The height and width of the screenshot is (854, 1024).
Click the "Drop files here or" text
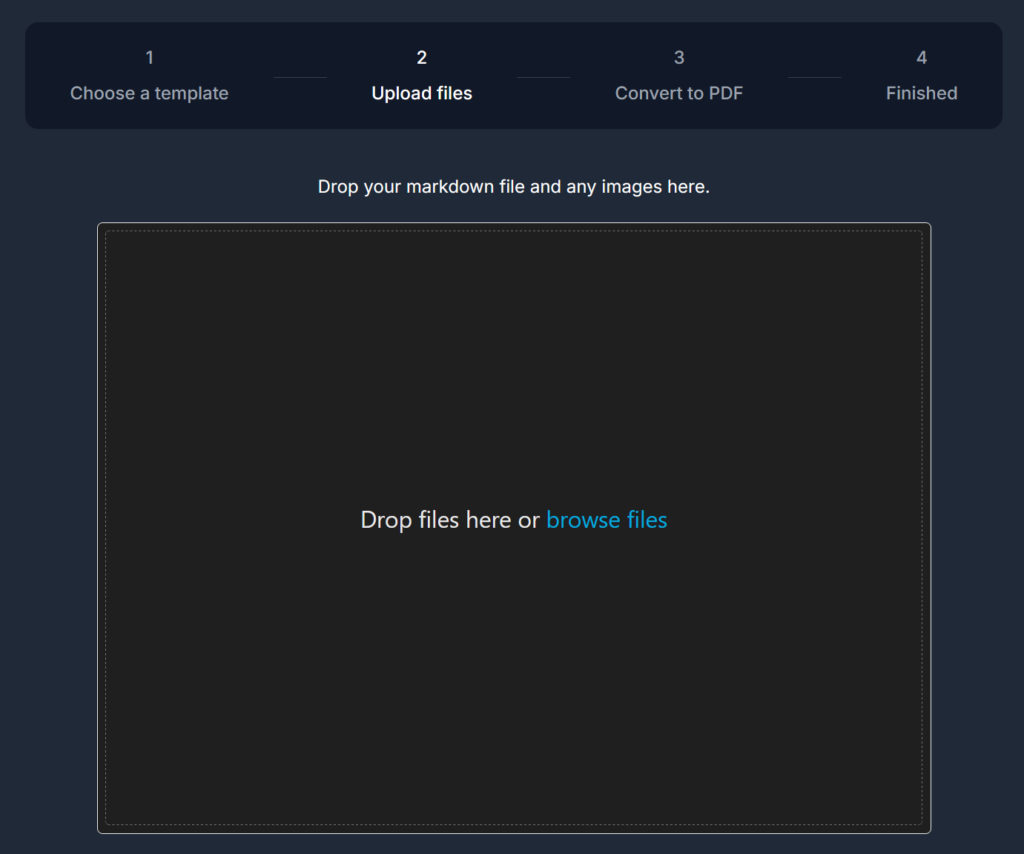450,520
